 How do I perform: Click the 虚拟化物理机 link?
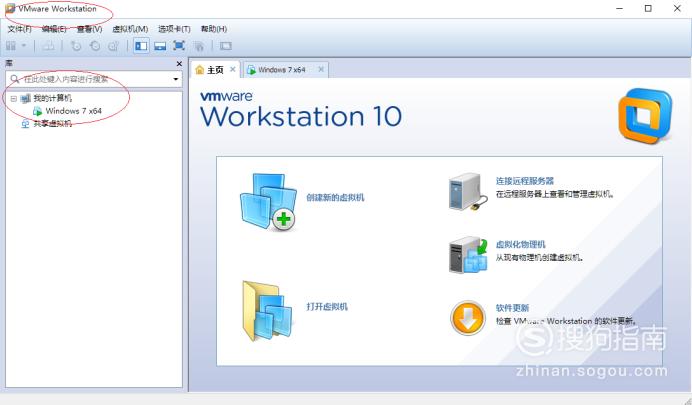[520, 244]
